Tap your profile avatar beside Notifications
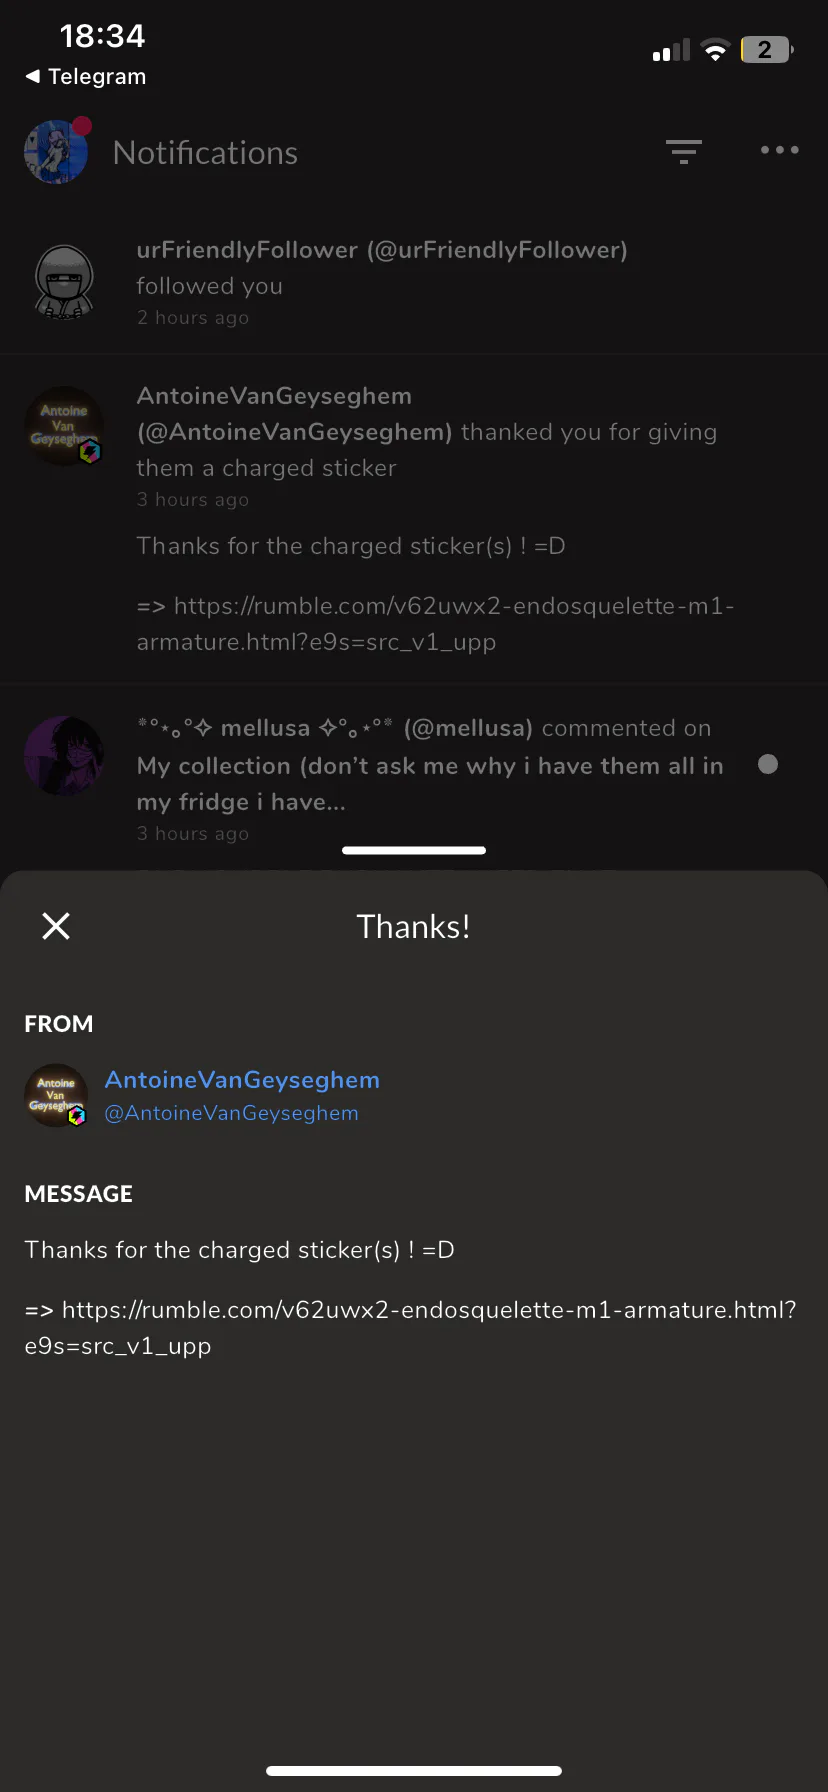 (57, 152)
